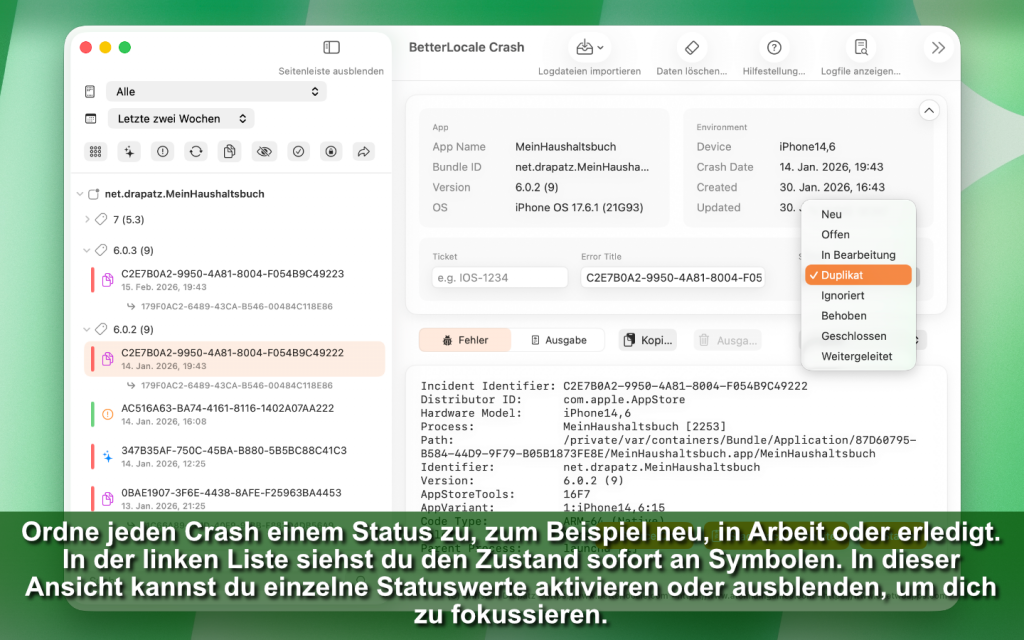
Task: Click the curved arrow forwarded status filter
Action: click(x=364, y=151)
